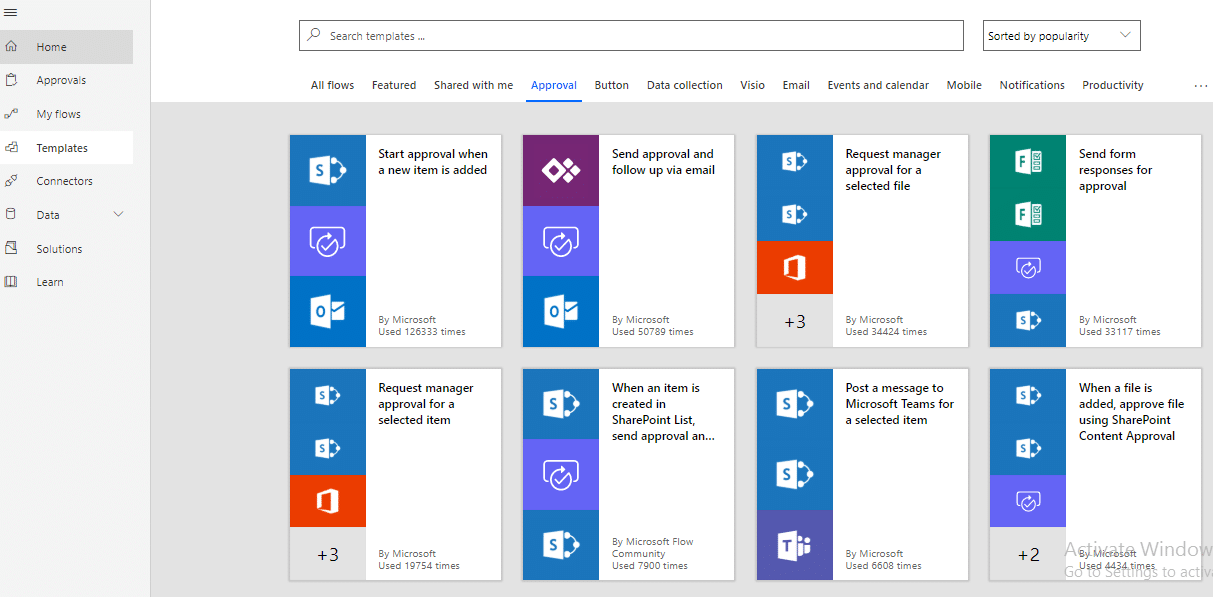Click in Search templates field
Image resolution: width=1213 pixels, height=597 pixels.
coord(631,35)
